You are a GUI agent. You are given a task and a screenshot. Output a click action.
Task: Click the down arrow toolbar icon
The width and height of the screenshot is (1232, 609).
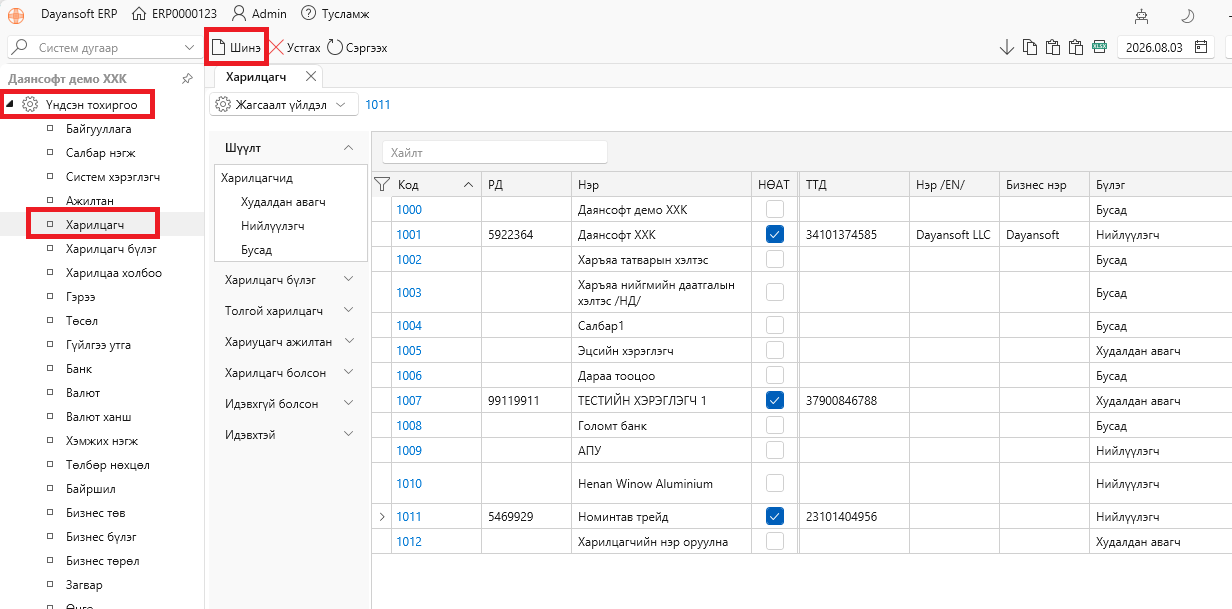1006,47
